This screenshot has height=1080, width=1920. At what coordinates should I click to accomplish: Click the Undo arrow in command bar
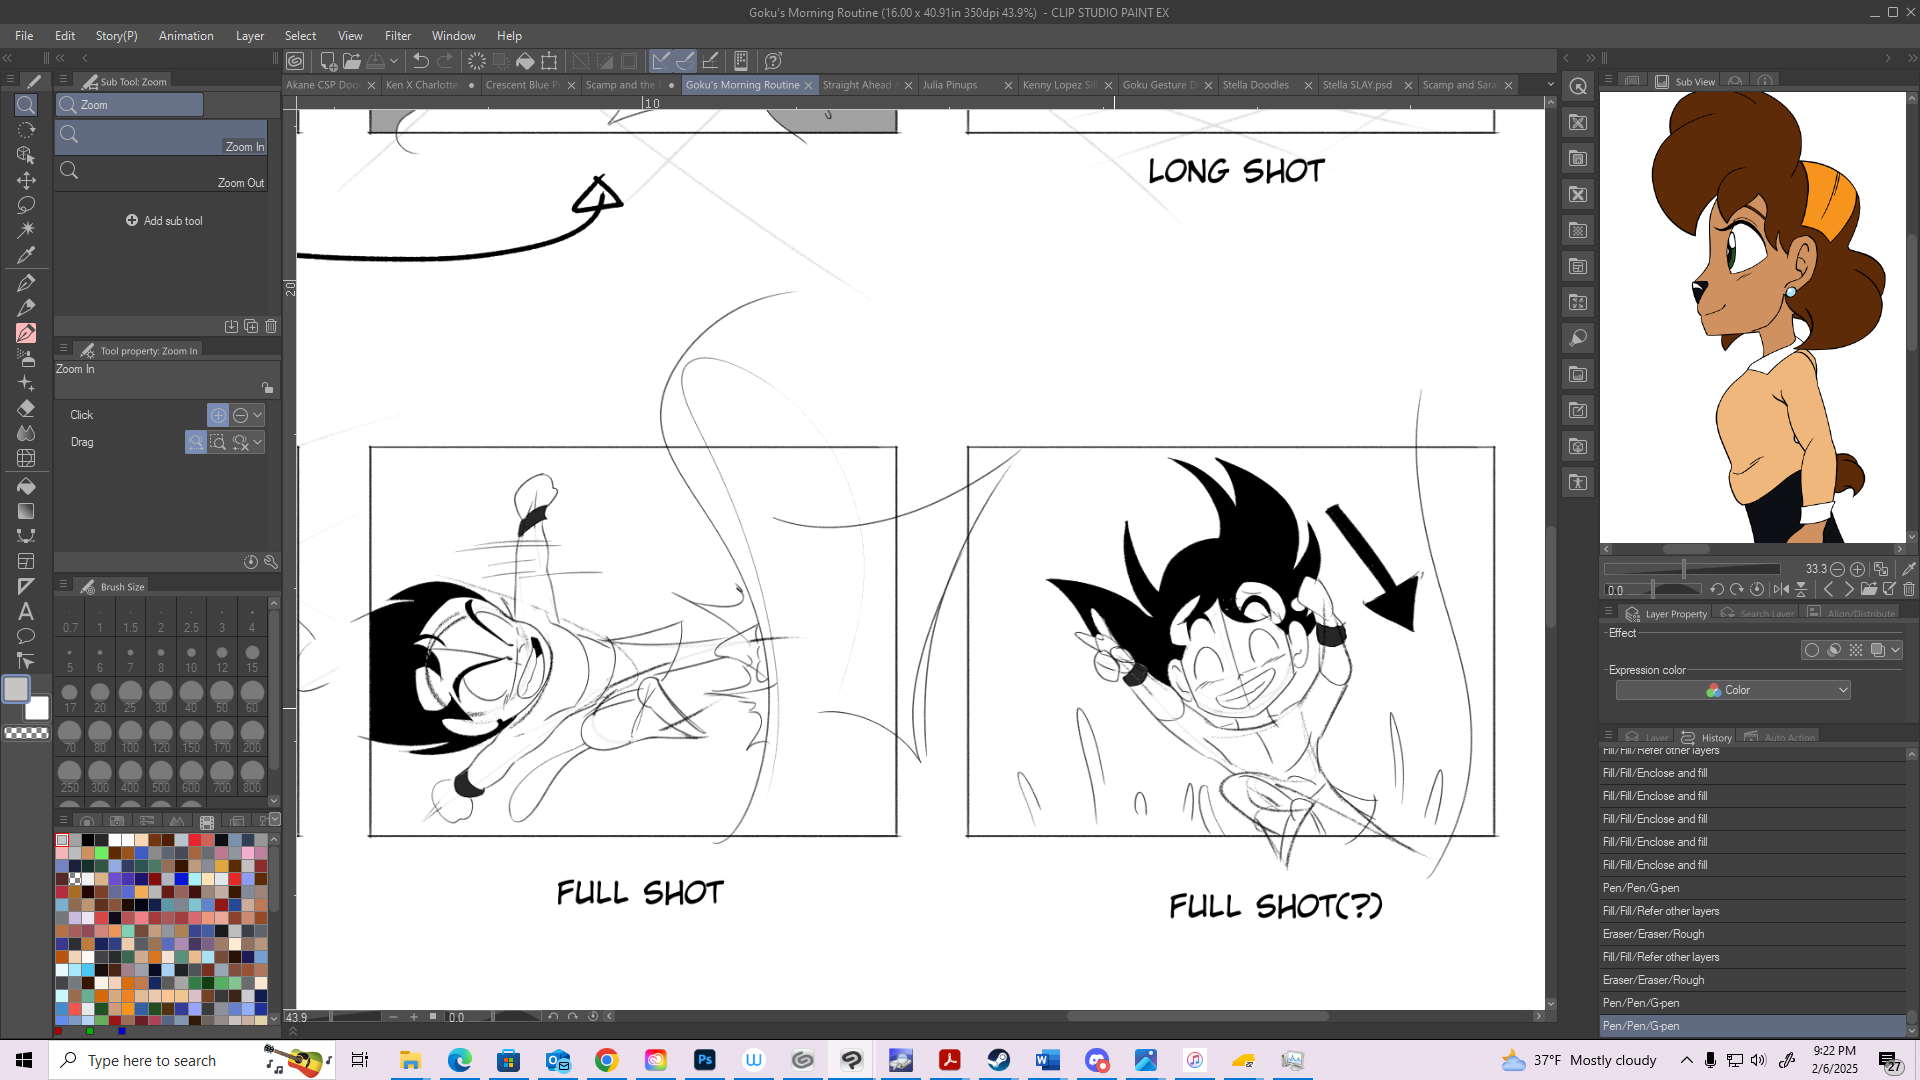pyautogui.click(x=421, y=61)
